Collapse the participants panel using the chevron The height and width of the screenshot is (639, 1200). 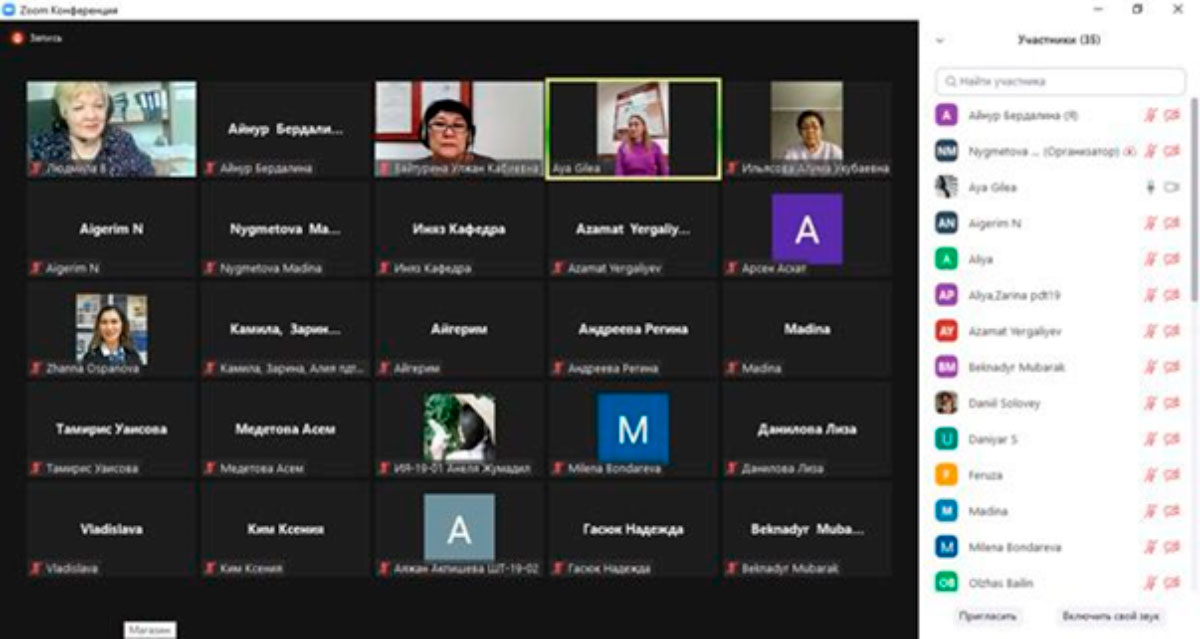point(939,41)
